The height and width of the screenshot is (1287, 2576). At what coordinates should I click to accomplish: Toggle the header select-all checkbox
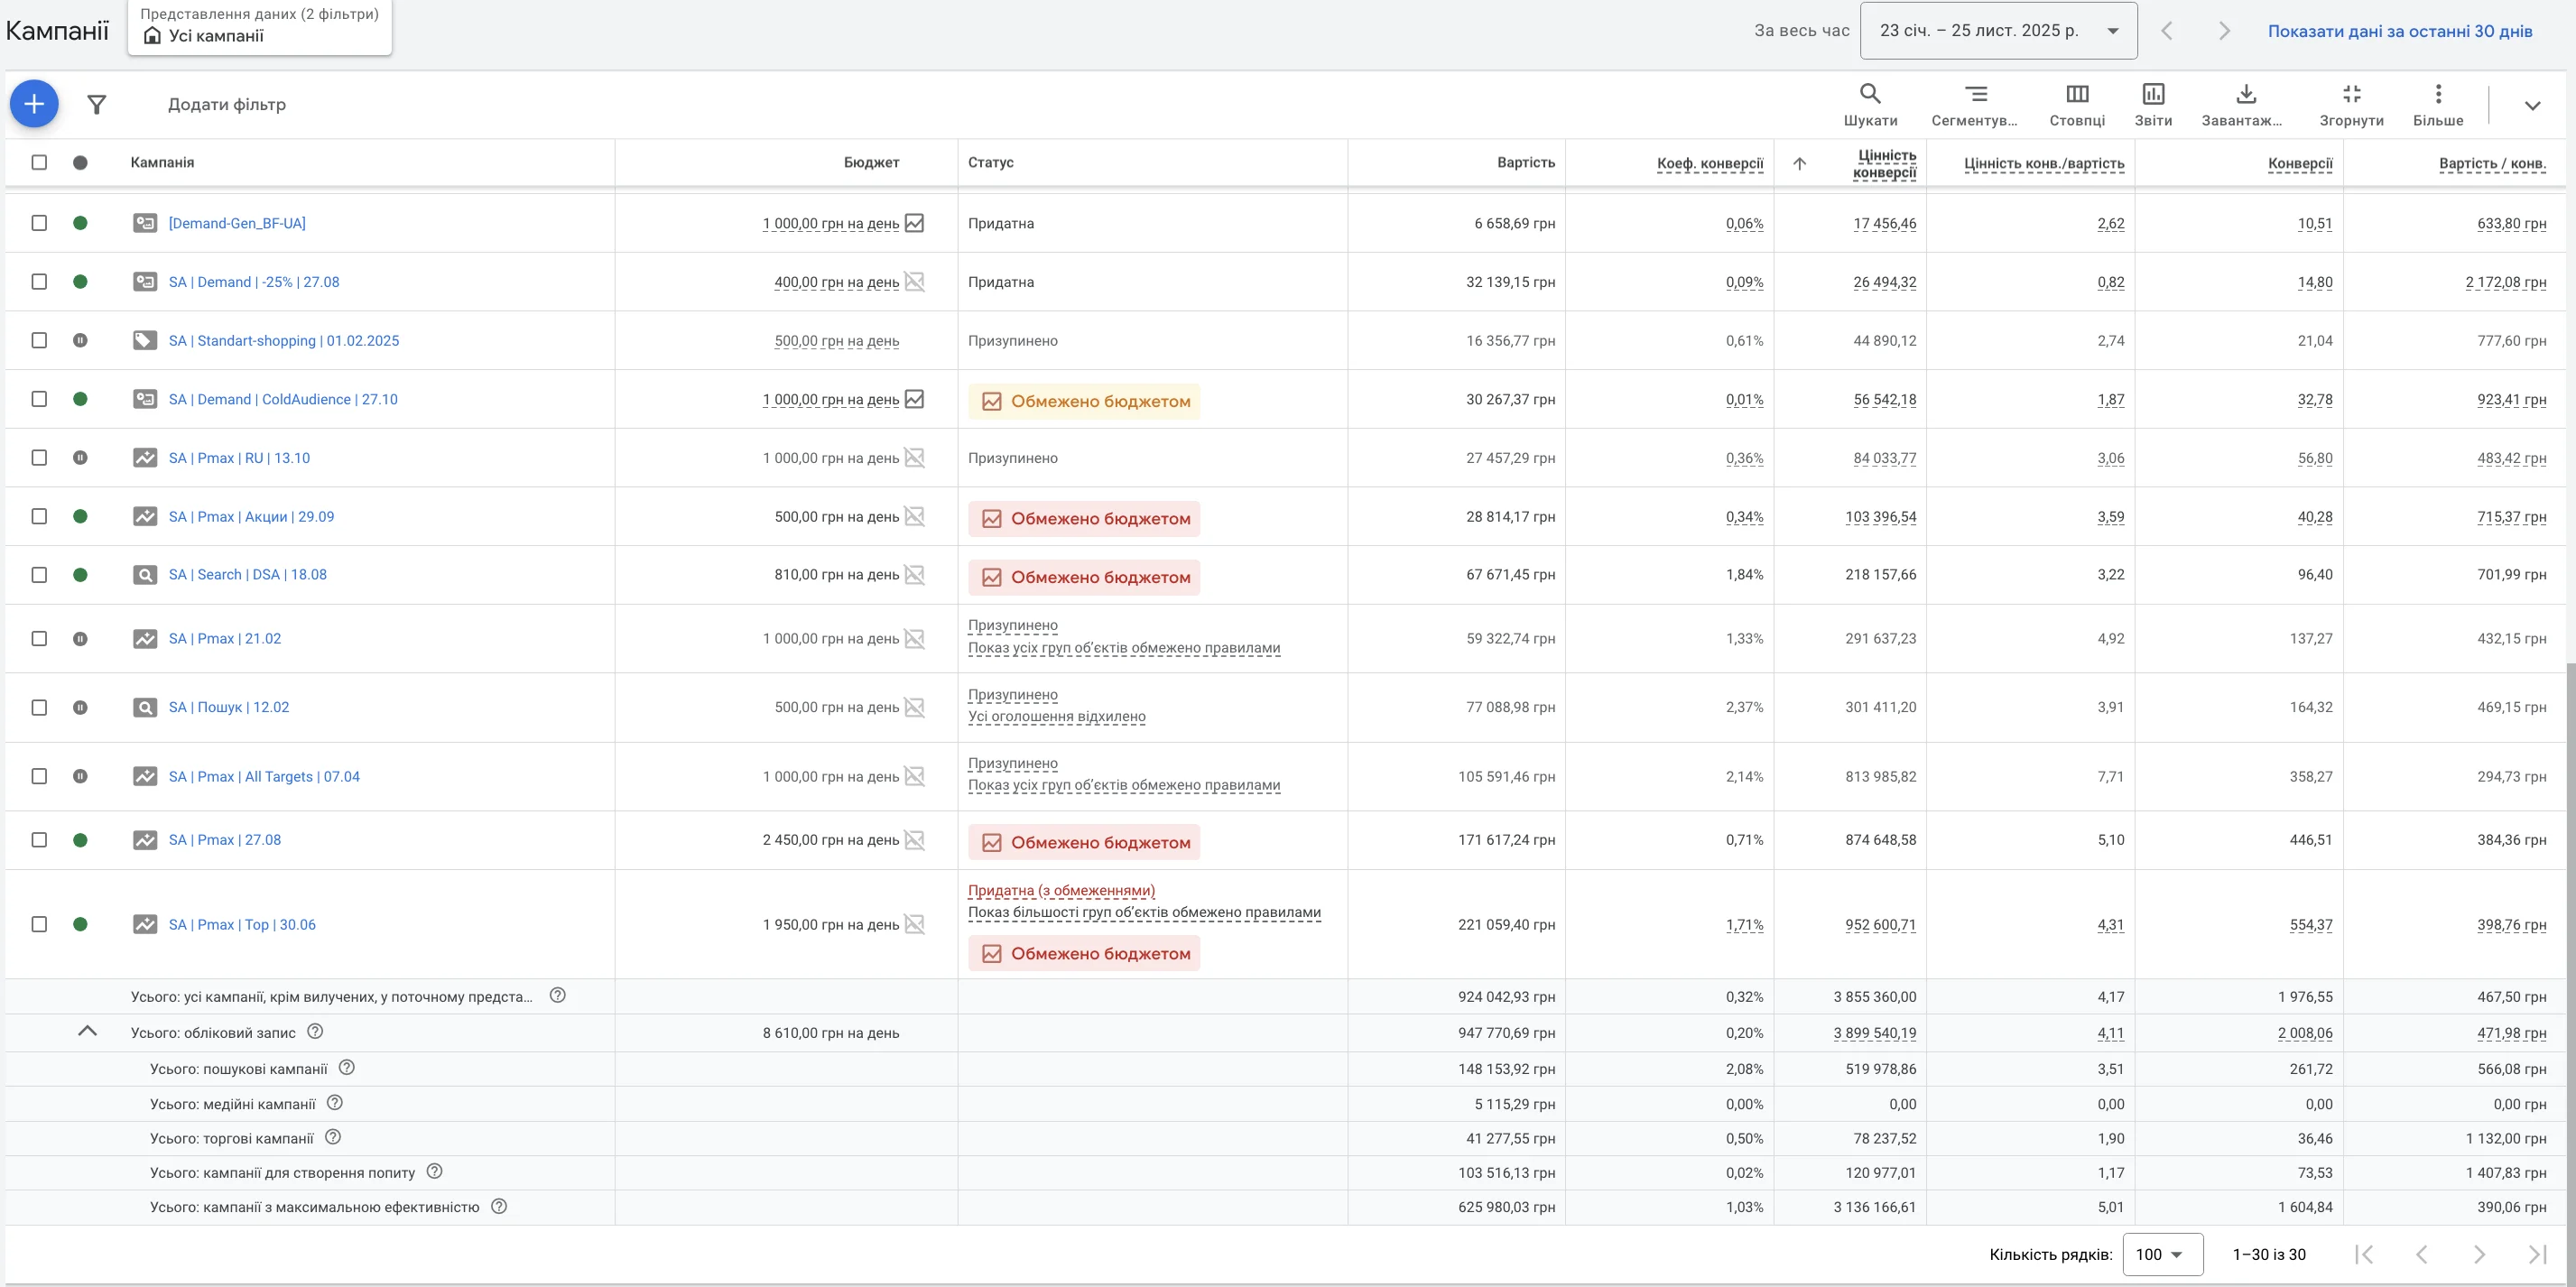(x=39, y=162)
